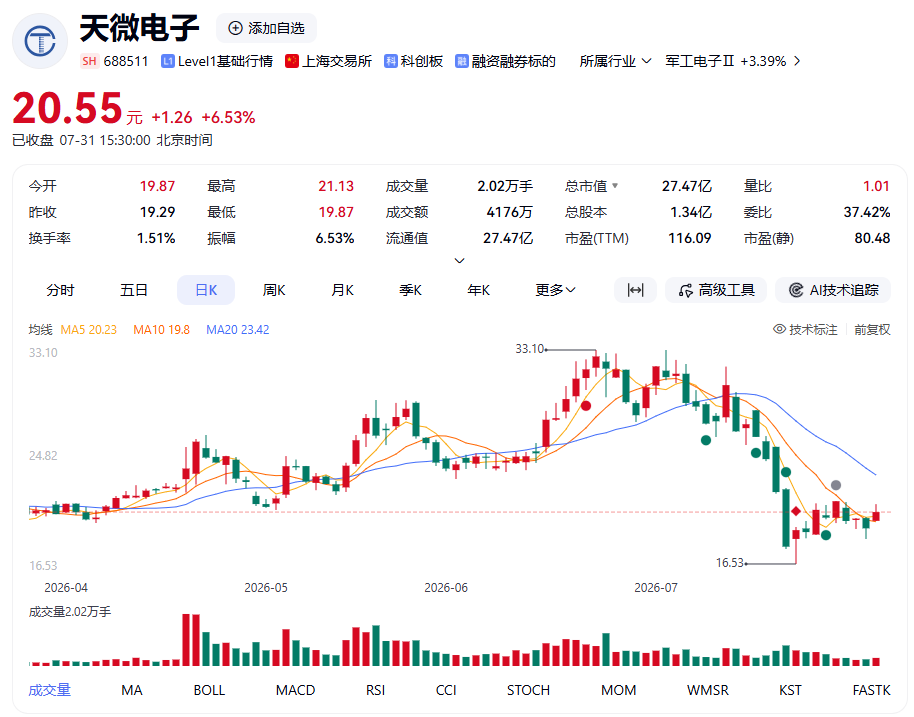914x717 pixels.
Task: Click the 科 badge icon beside 科创板
Action: (x=391, y=61)
